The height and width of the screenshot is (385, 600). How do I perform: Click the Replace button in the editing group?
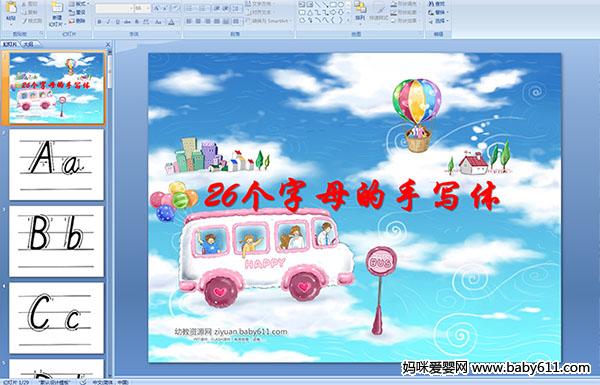[437, 12]
